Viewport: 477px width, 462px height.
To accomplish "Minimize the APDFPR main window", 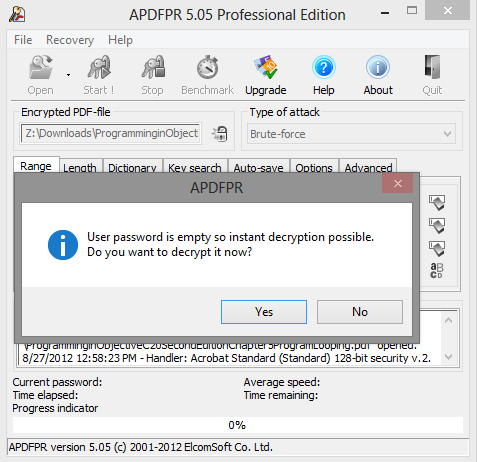I will tap(385, 13).
